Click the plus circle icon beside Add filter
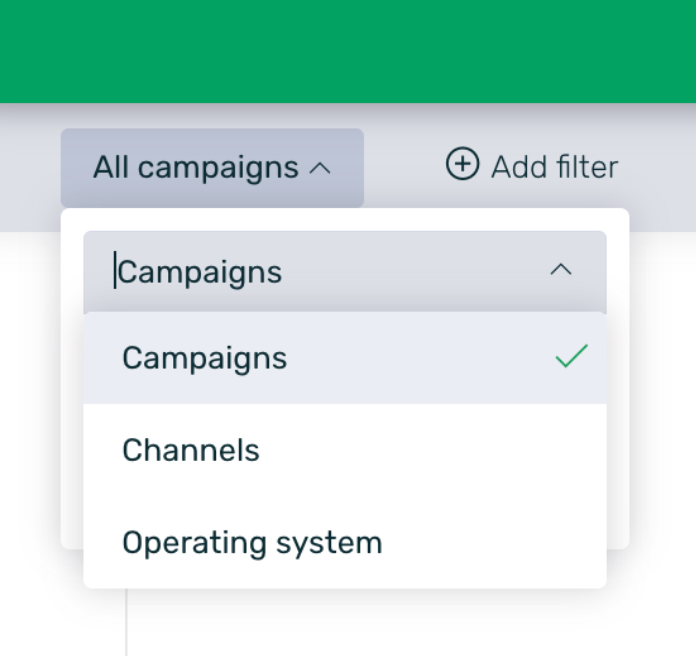The image size is (696, 656). pyautogui.click(x=462, y=165)
